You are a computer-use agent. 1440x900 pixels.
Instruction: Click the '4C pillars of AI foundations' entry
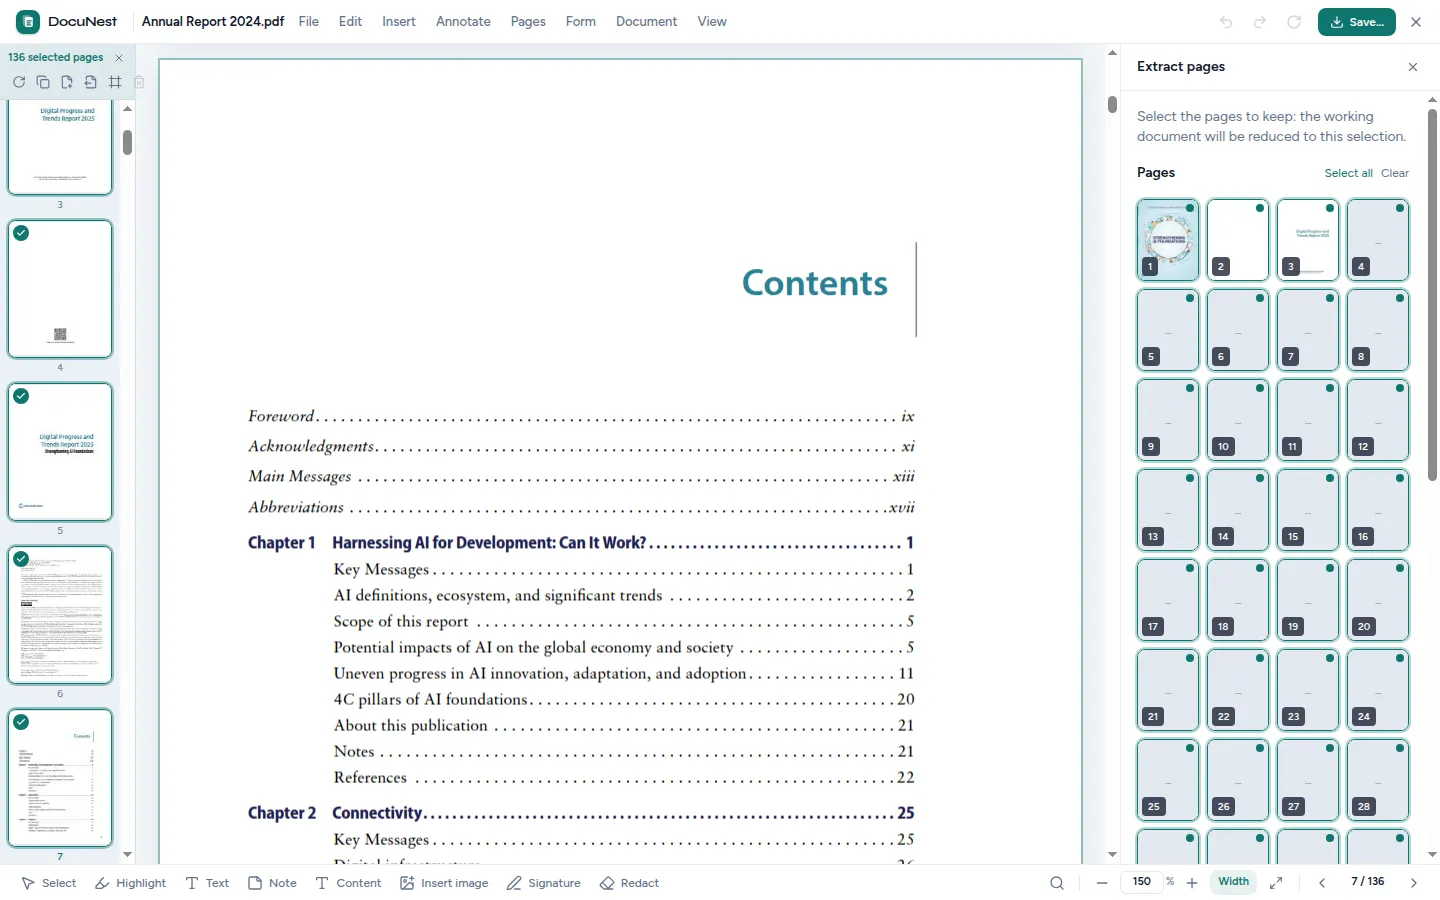(624, 699)
